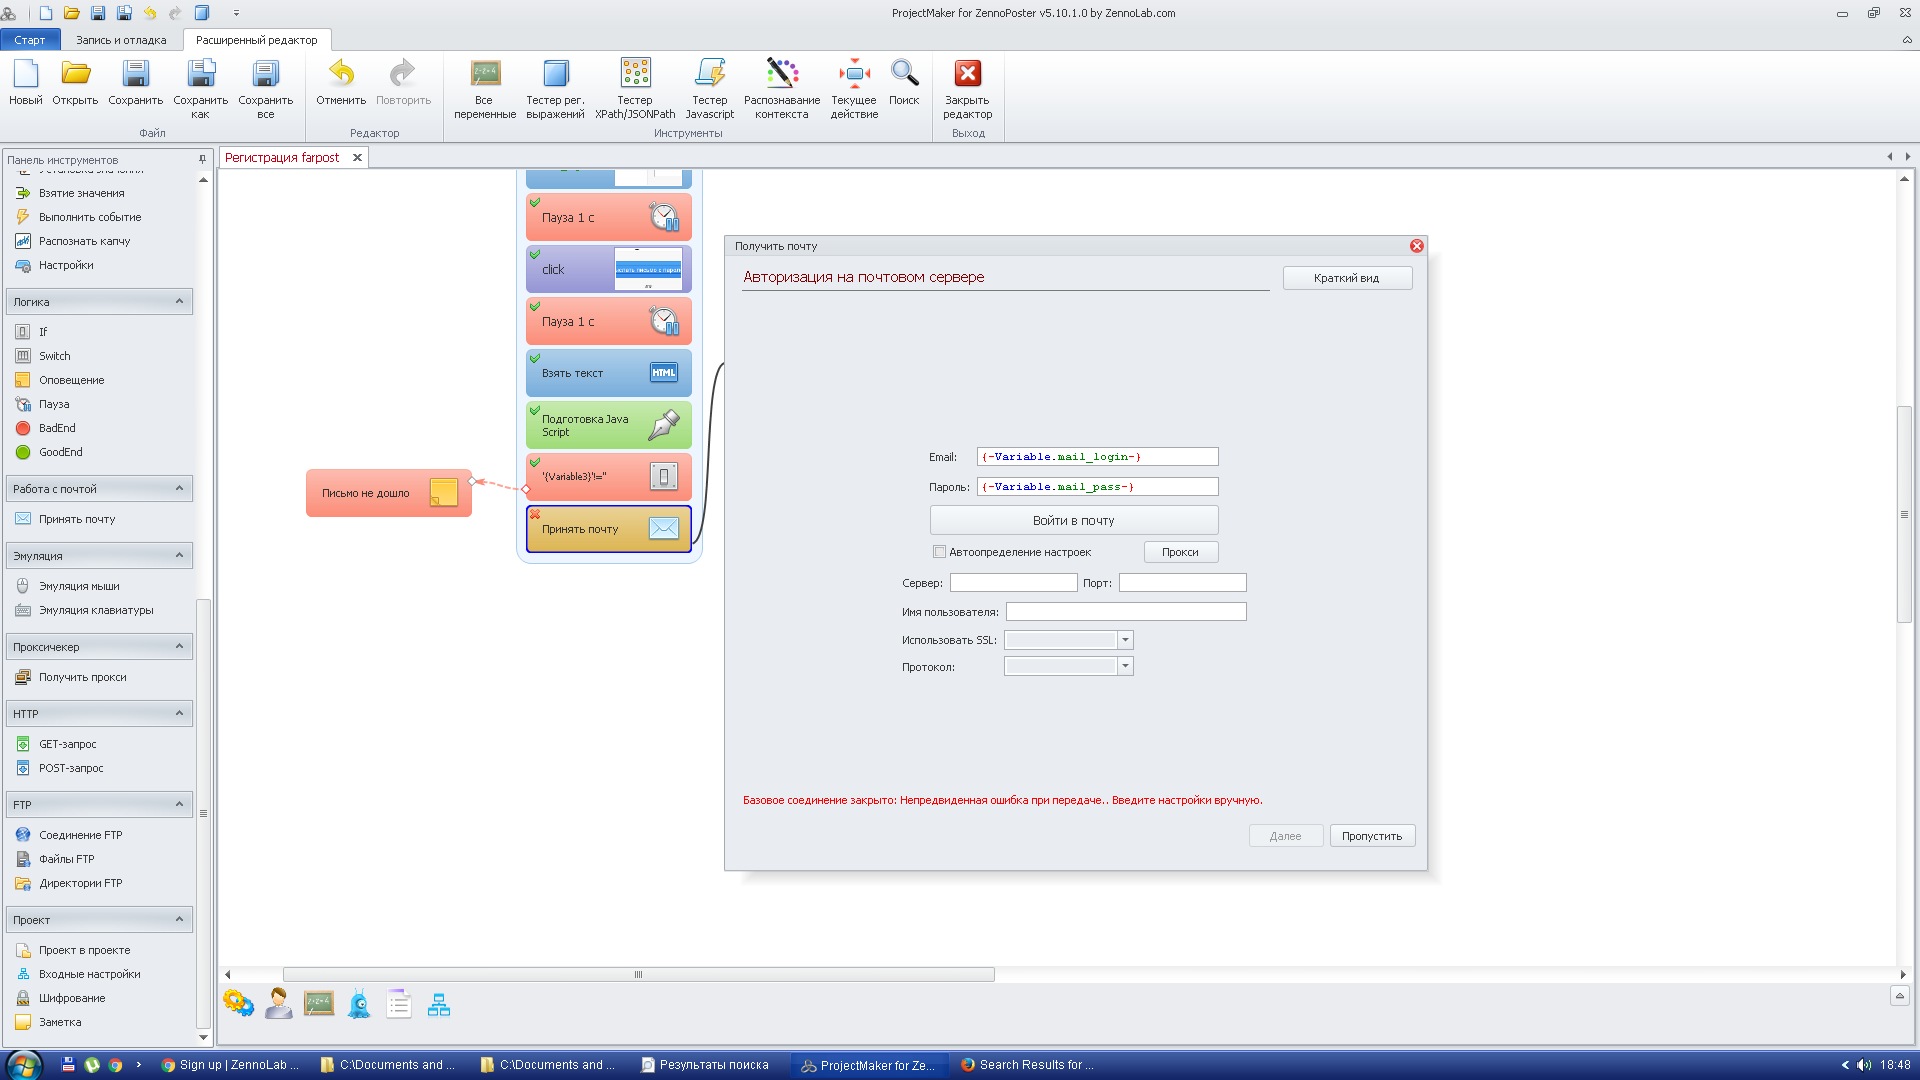
Task: Open Windows Start button
Action: tap(22, 1065)
